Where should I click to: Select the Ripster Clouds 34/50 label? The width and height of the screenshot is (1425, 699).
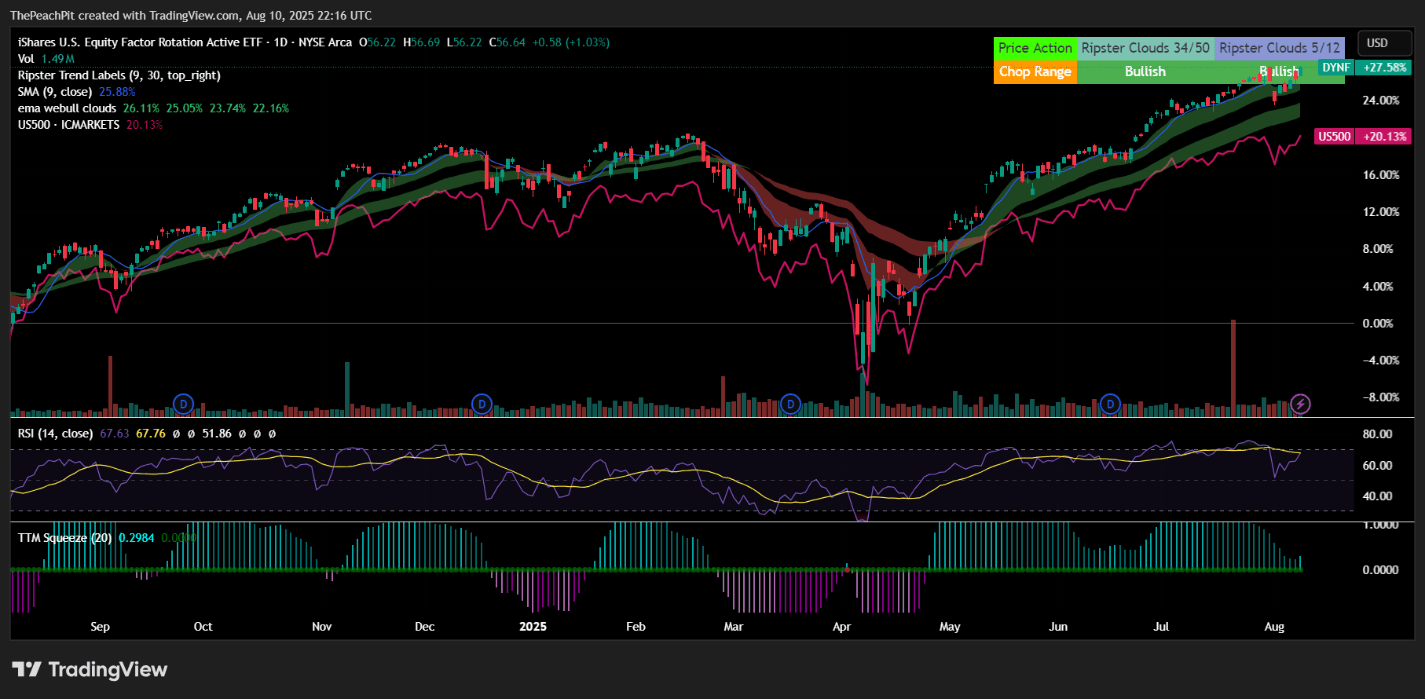click(x=1144, y=47)
